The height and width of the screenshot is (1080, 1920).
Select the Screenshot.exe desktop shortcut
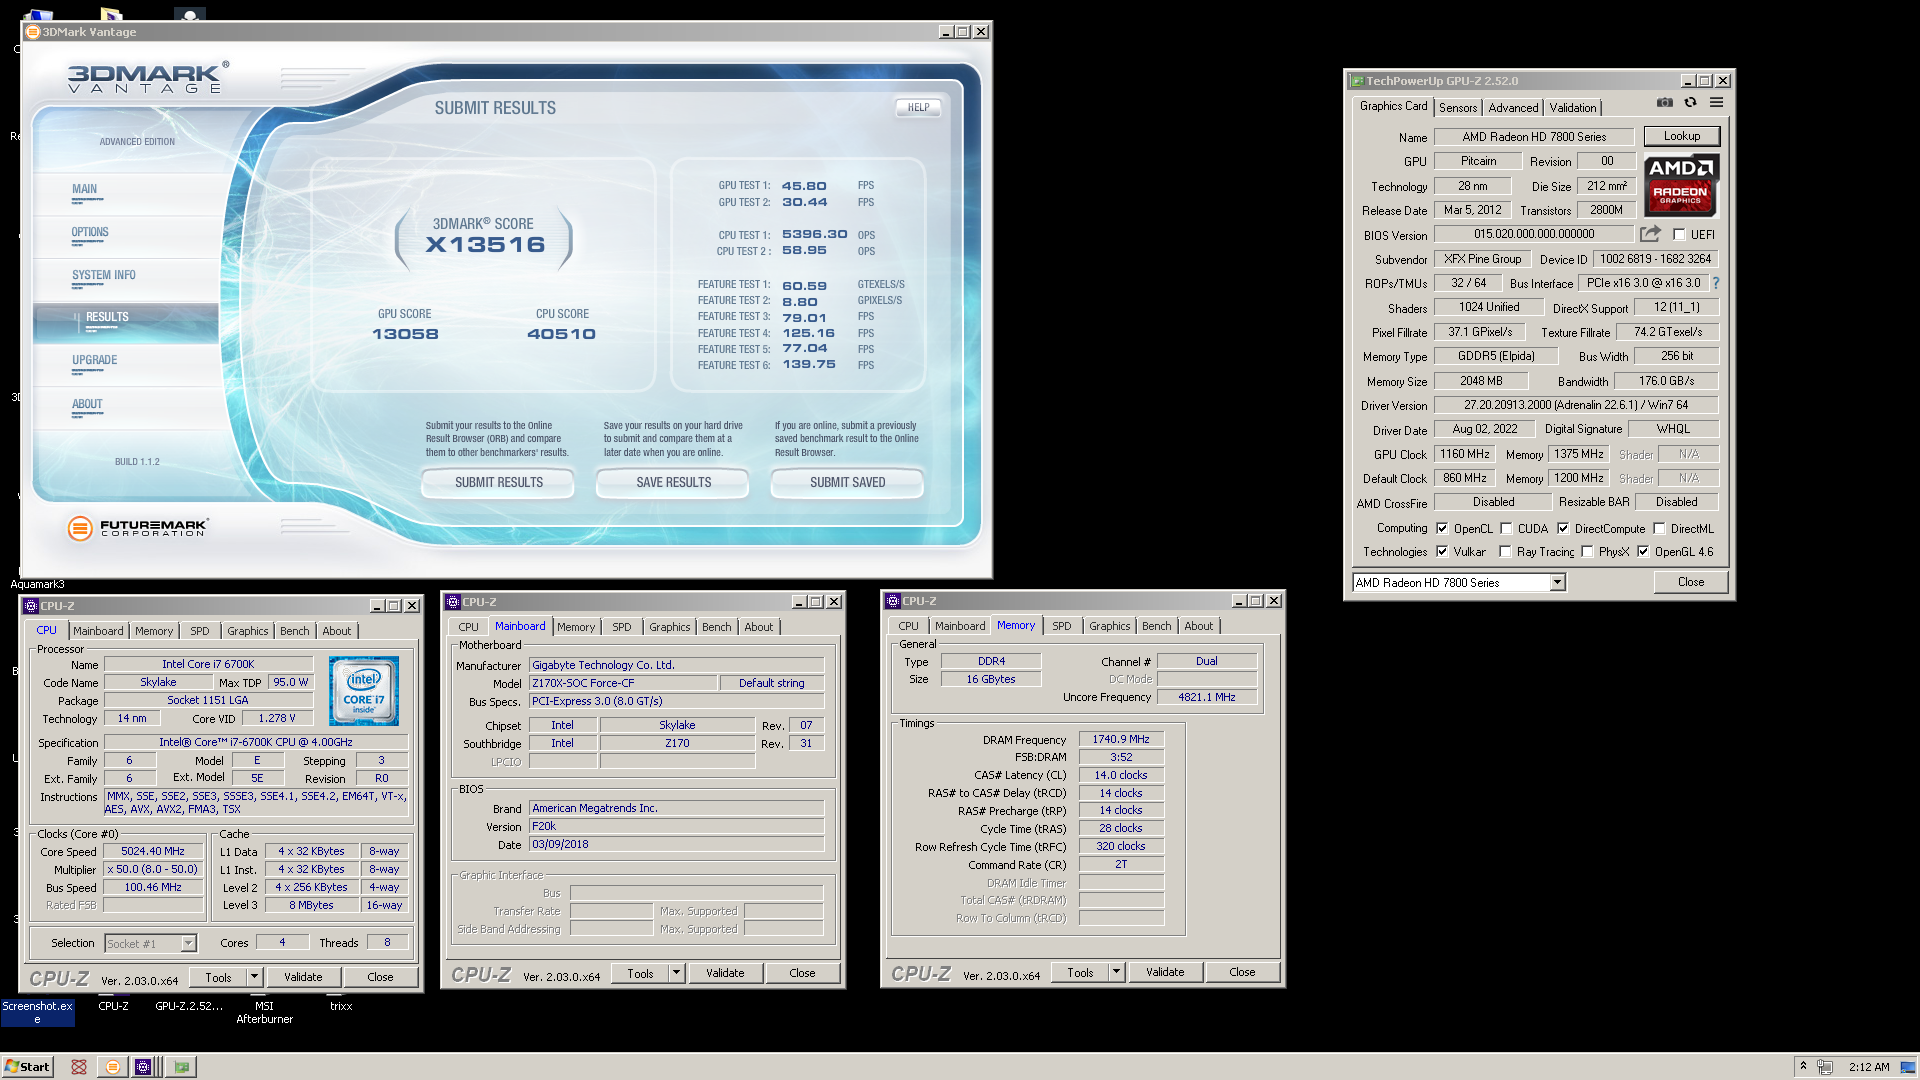(x=37, y=1013)
